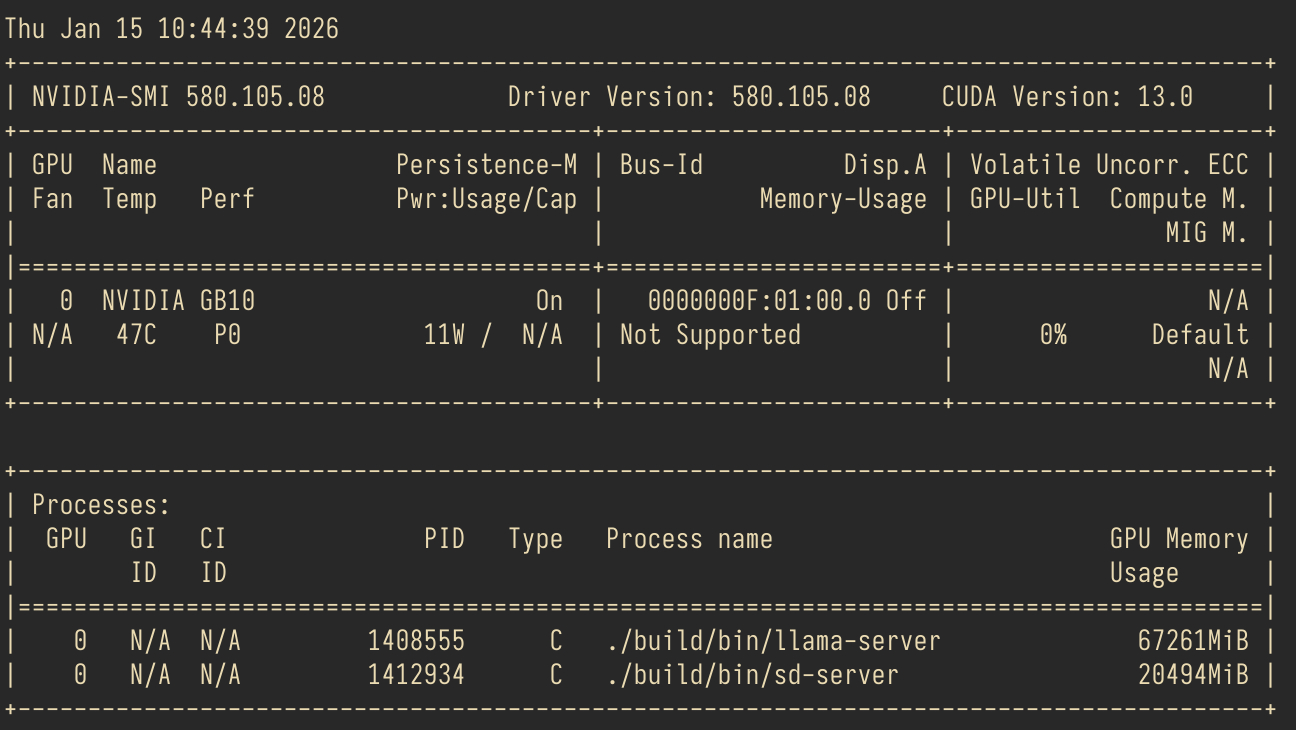
Task: Click the timestamp Thu Jan 15 10:44:39 2026
Action: click(172, 29)
